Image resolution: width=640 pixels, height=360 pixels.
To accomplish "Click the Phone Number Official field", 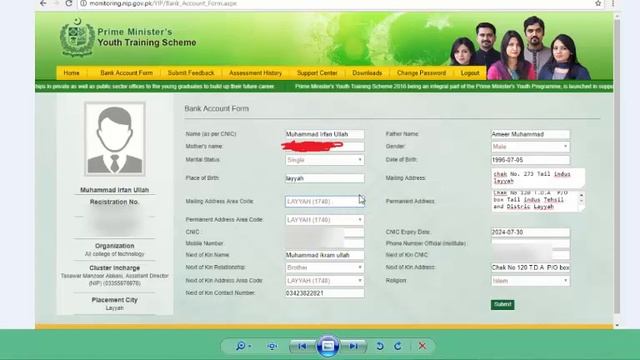I will pyautogui.click(x=530, y=244).
